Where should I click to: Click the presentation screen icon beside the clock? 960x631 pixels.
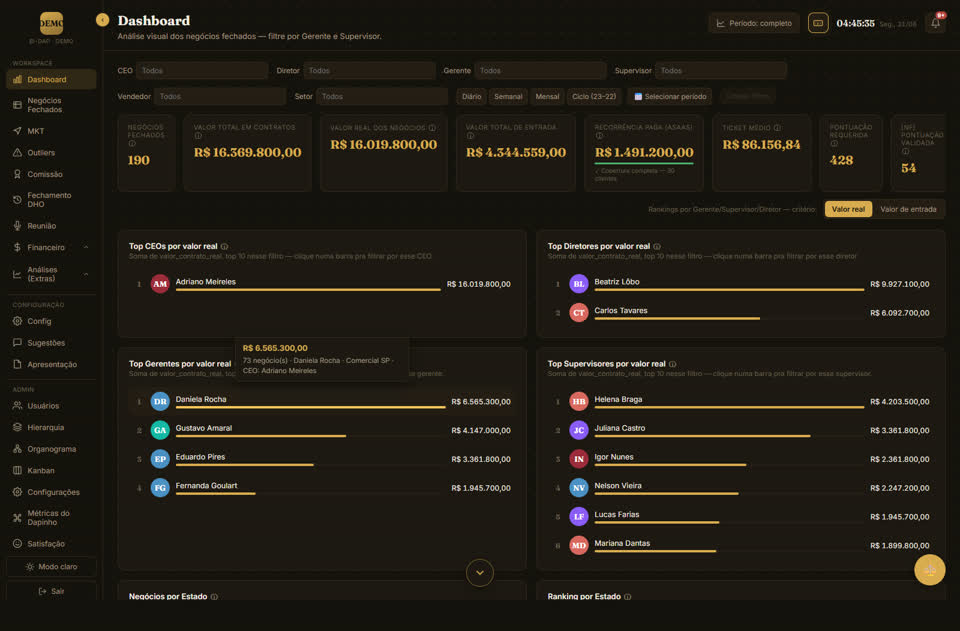(818, 23)
